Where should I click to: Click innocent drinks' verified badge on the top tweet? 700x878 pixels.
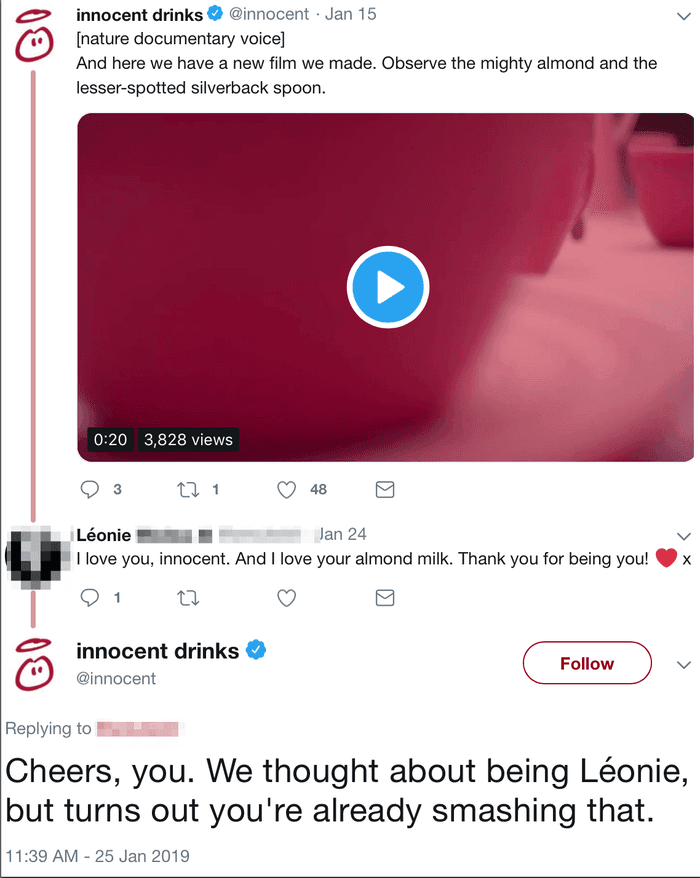215,15
